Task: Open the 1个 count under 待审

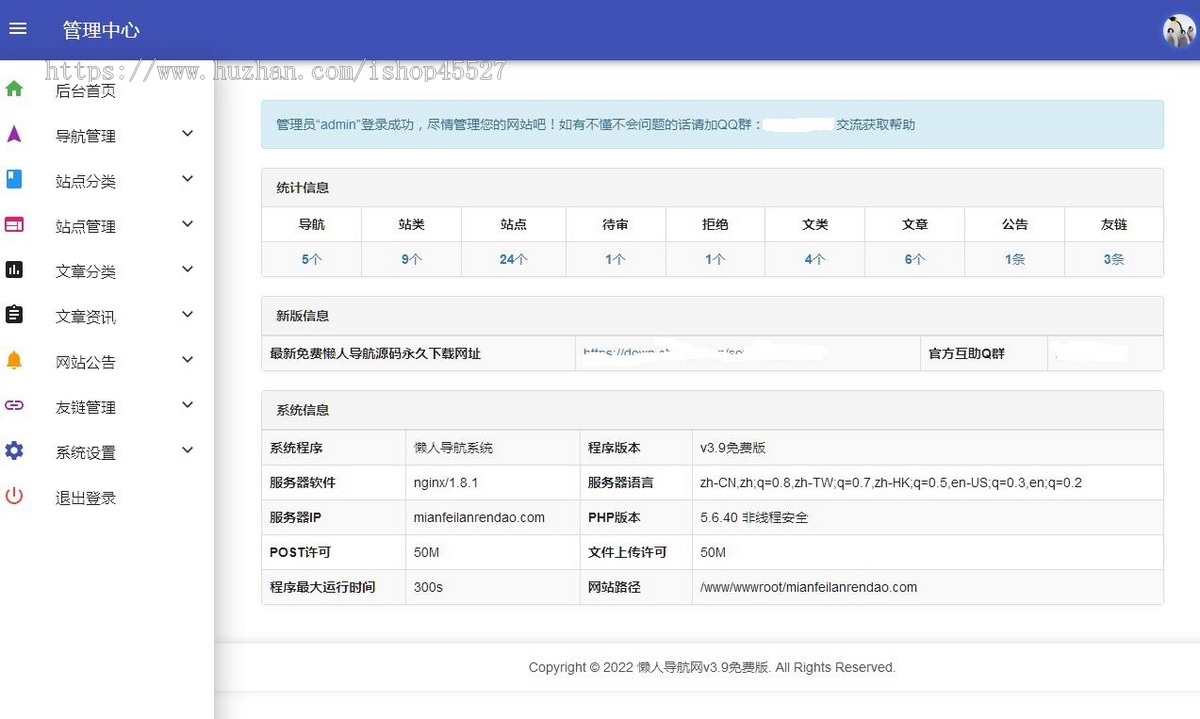Action: (616, 259)
